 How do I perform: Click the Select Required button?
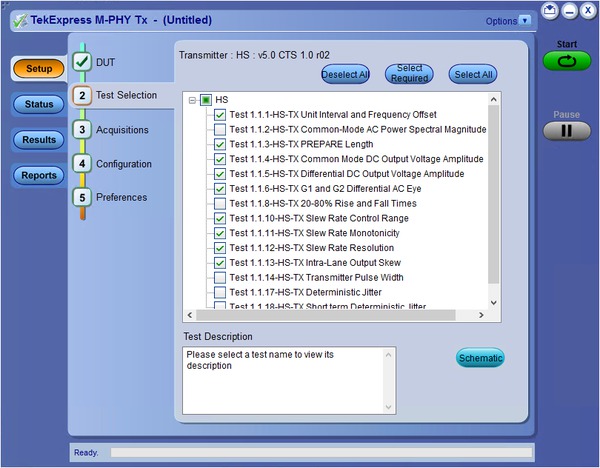tap(409, 73)
